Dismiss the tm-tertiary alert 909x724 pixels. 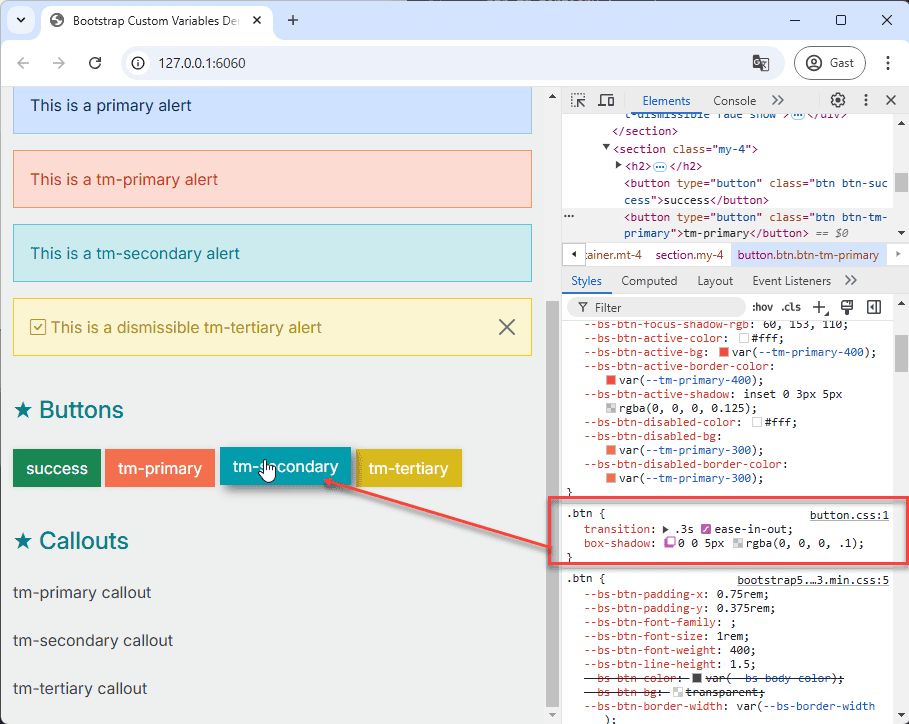[507, 328]
